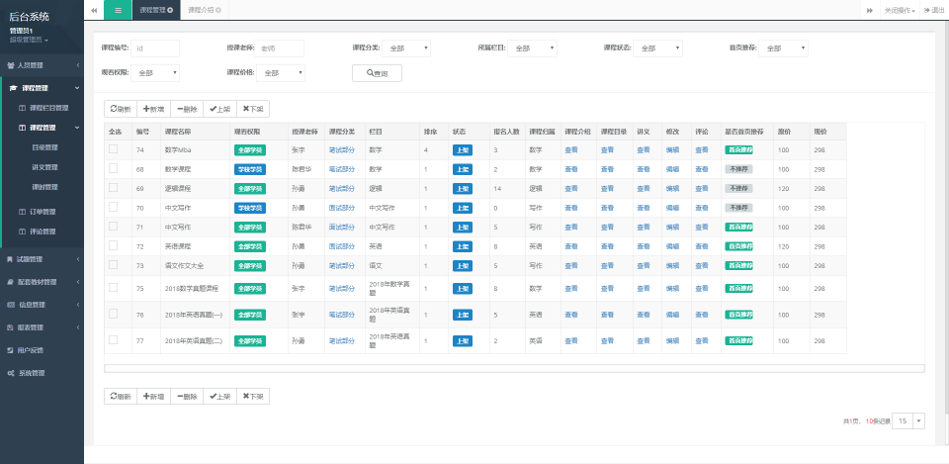
Task: Click 笔试部分 link for course 74
Action: click(341, 150)
